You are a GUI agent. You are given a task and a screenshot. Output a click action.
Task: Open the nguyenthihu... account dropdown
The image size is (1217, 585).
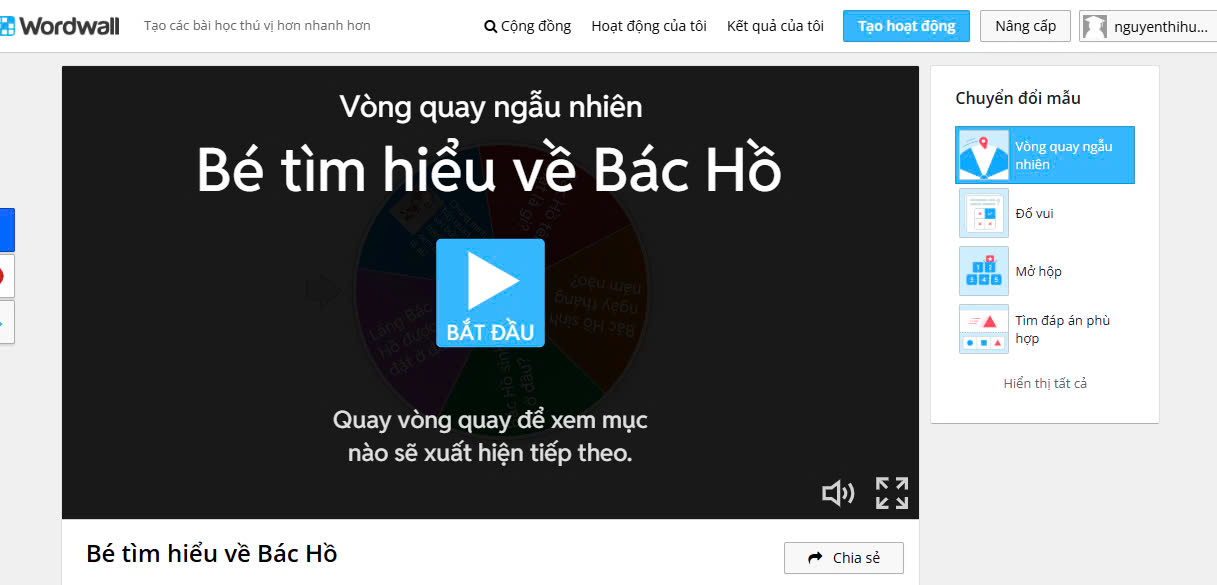pyautogui.click(x=1147, y=26)
